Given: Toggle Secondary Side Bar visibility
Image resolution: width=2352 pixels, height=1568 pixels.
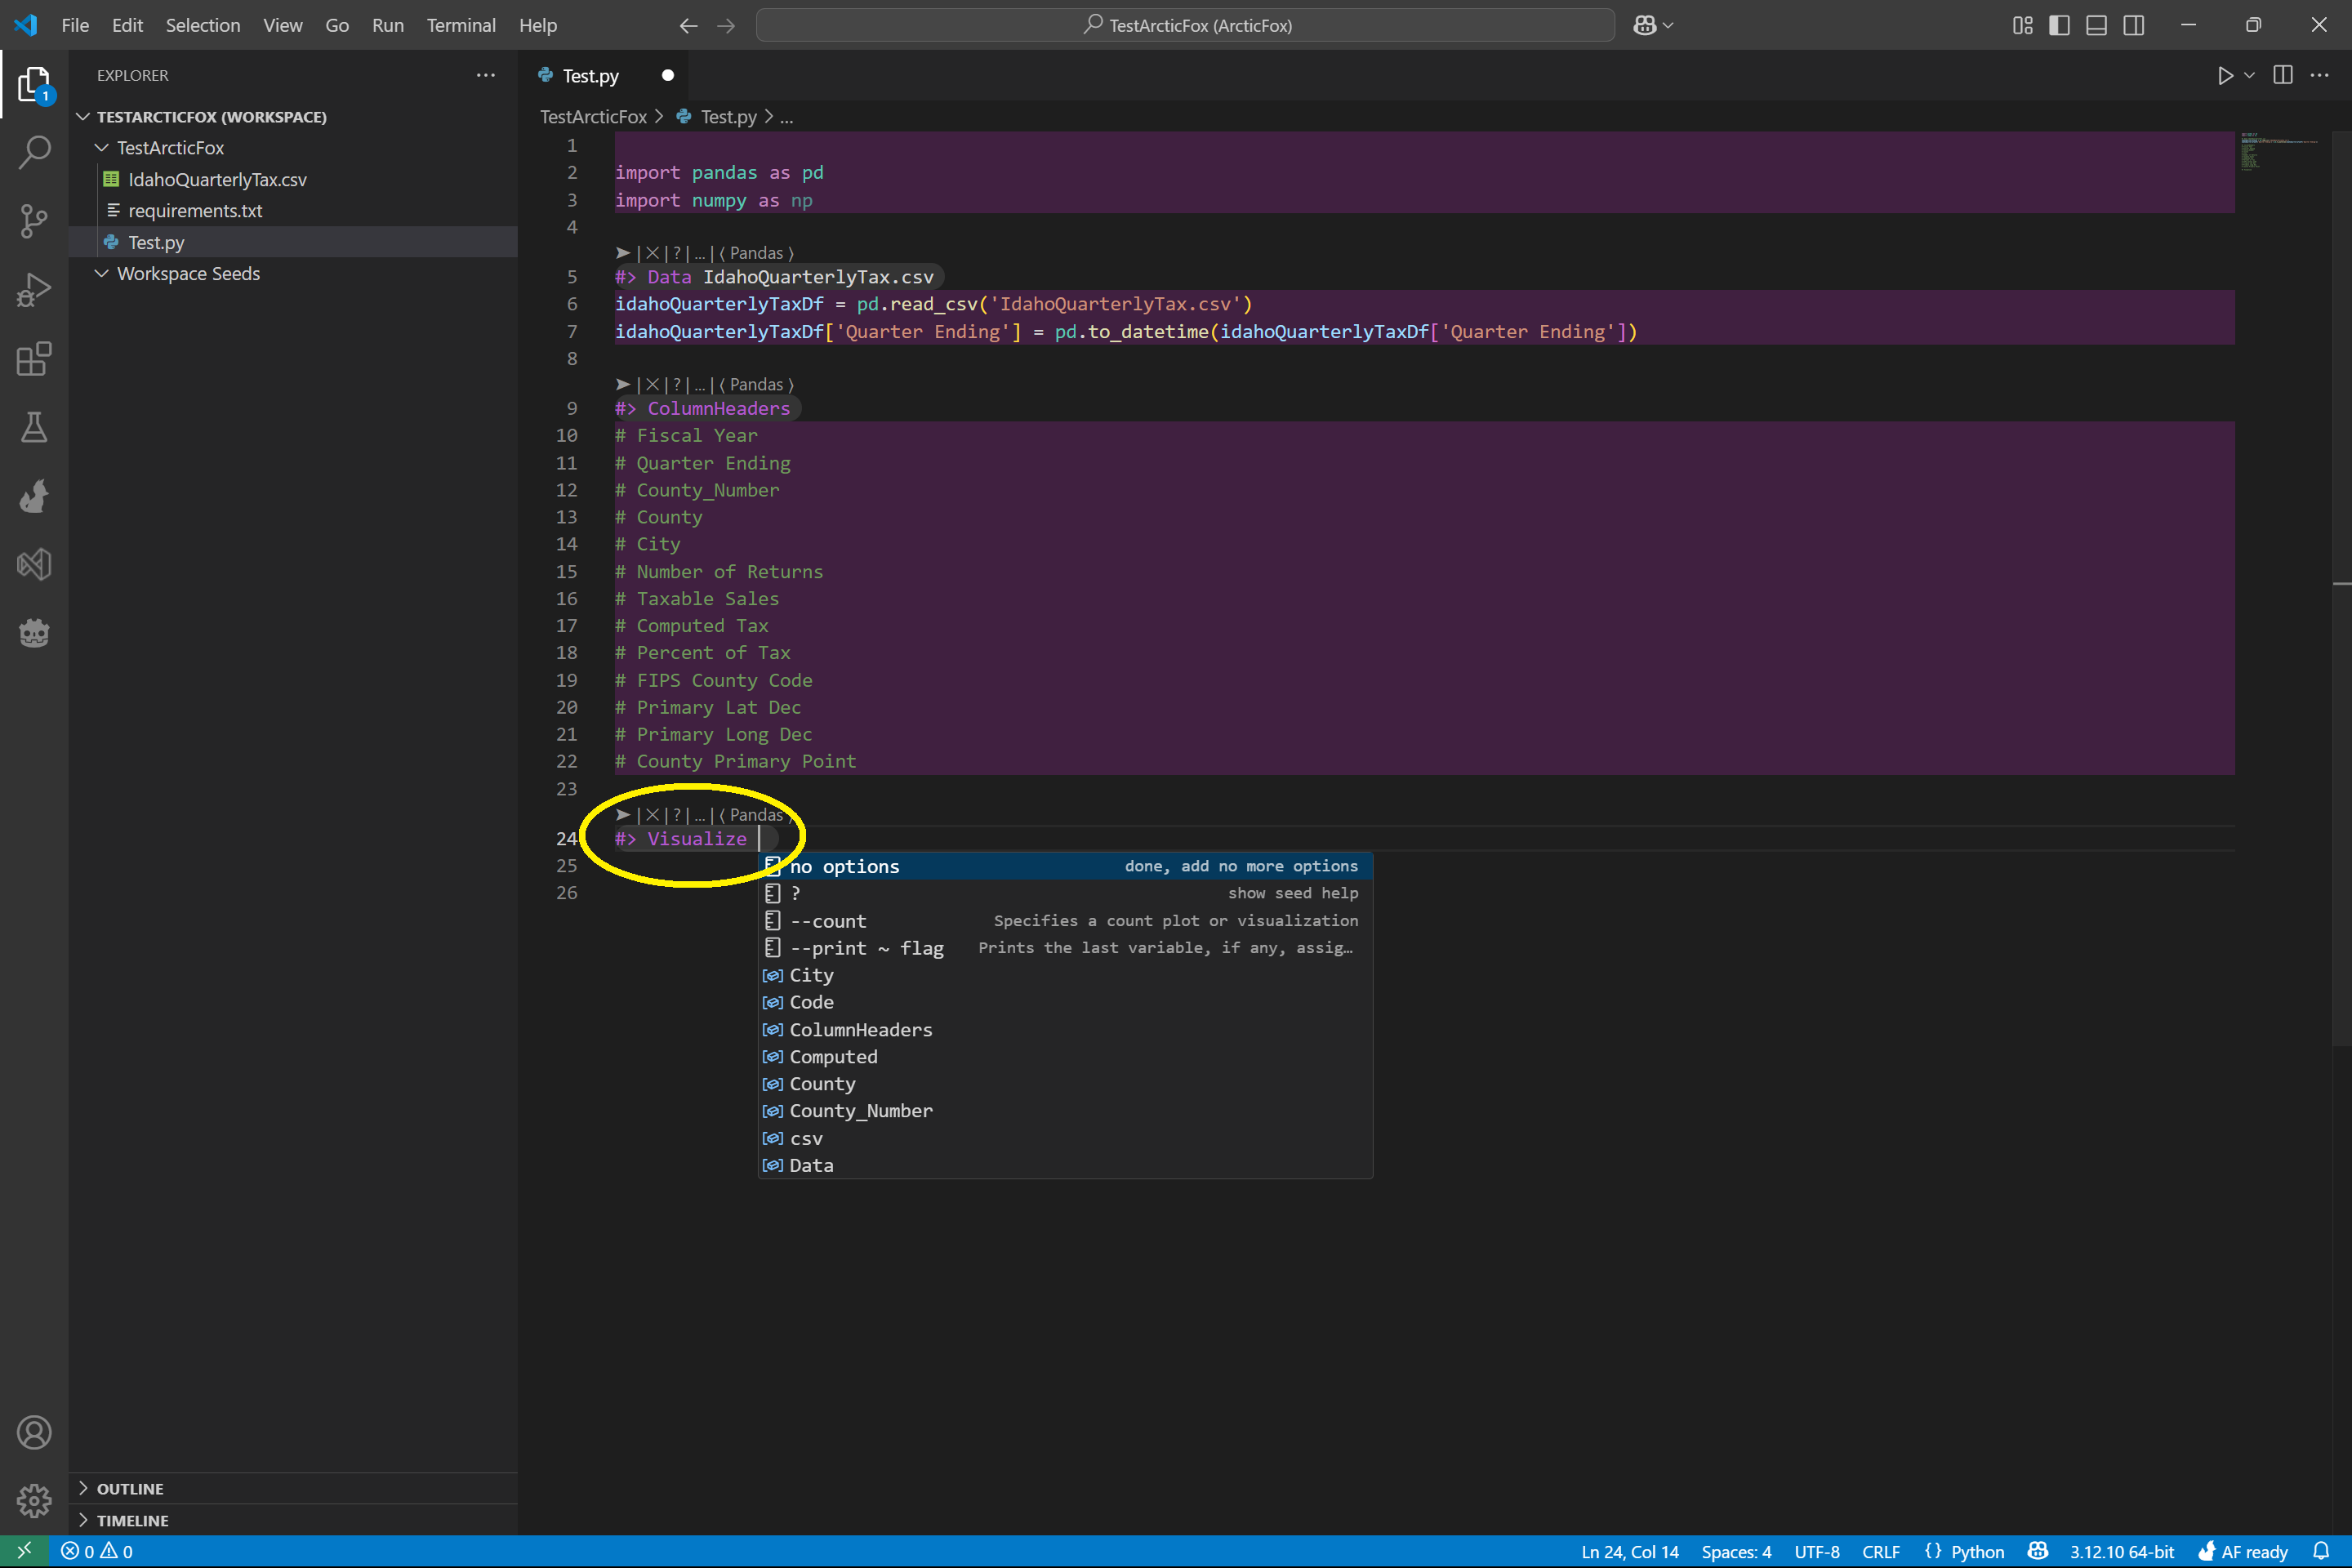Looking at the screenshot, I should (2133, 25).
